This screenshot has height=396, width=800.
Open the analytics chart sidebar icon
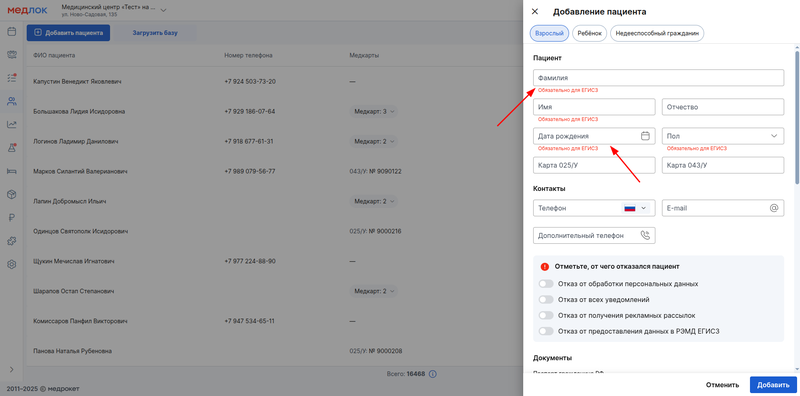pos(12,124)
